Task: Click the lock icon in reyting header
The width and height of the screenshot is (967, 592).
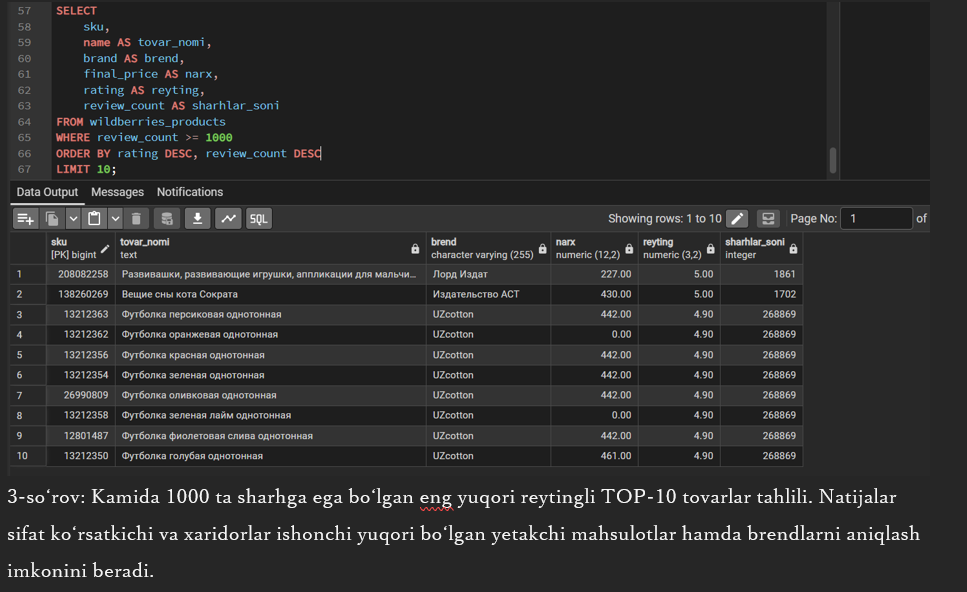Action: [x=710, y=249]
